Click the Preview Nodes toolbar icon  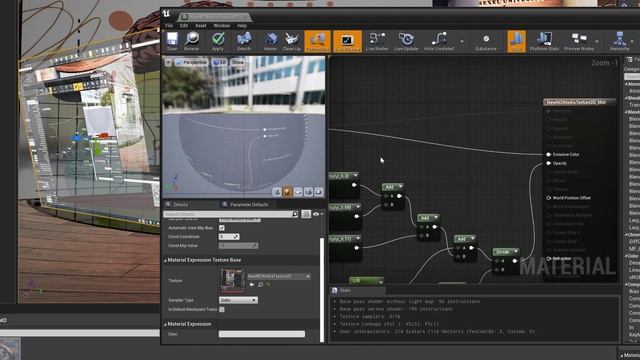tap(579, 41)
